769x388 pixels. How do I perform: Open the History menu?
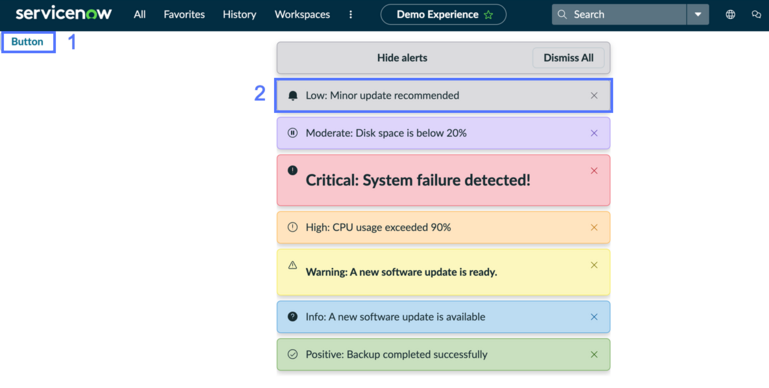(x=239, y=14)
